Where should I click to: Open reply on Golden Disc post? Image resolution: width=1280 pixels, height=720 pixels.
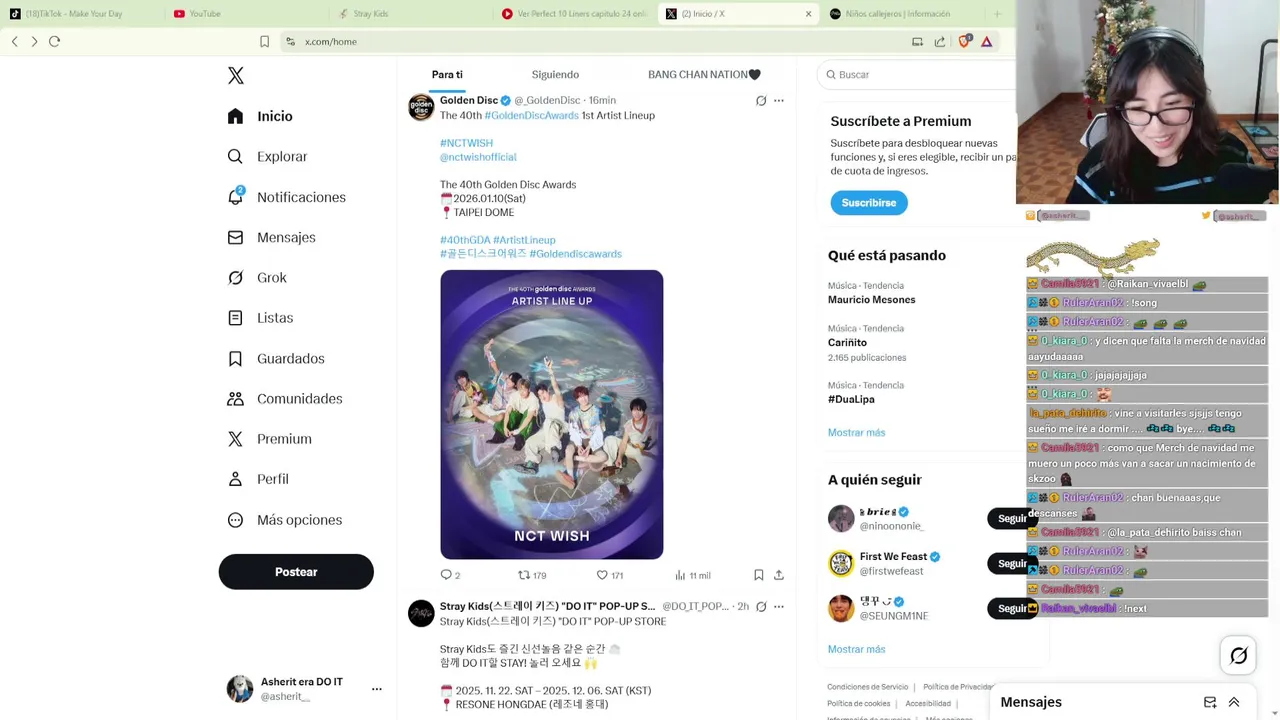click(450, 575)
